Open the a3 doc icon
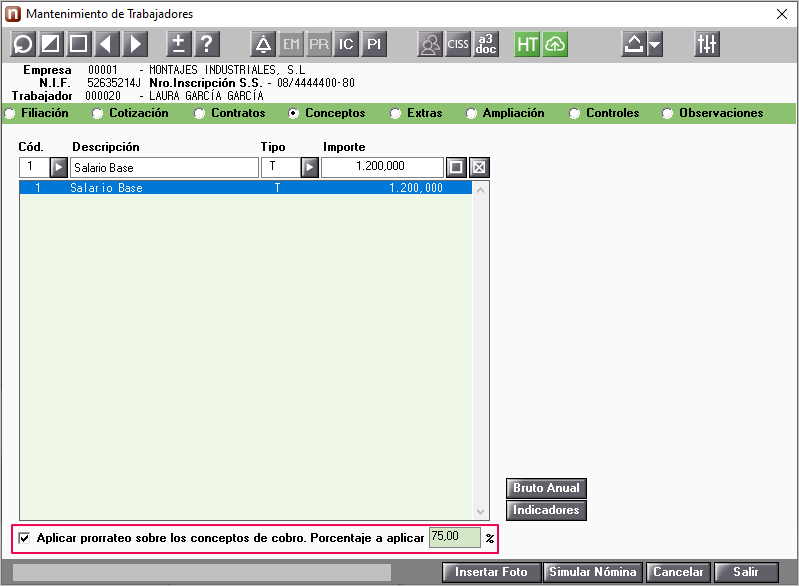The height and width of the screenshot is (586, 799). (x=486, y=44)
